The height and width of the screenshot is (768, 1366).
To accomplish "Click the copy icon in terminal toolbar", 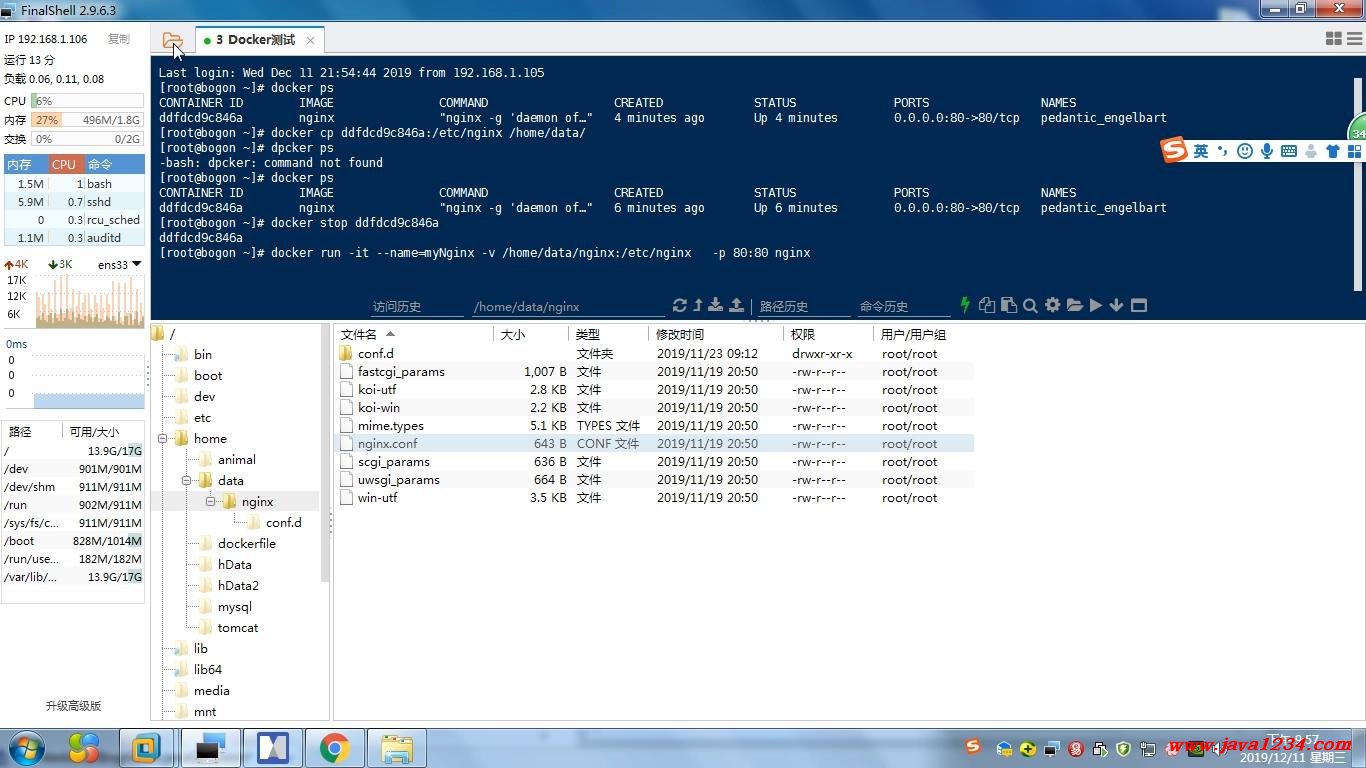I will 987,305.
